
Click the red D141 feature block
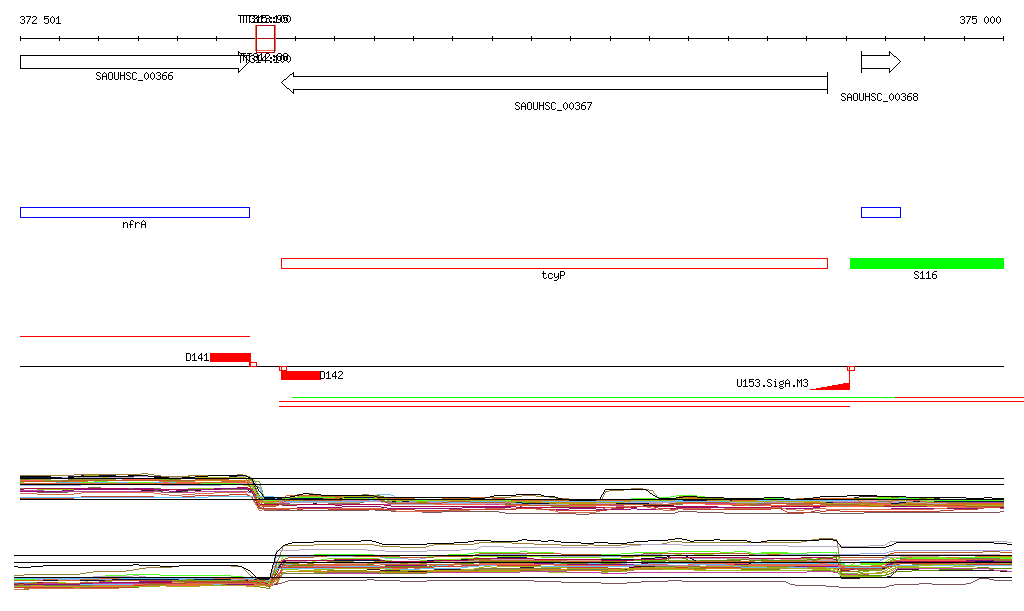click(231, 357)
